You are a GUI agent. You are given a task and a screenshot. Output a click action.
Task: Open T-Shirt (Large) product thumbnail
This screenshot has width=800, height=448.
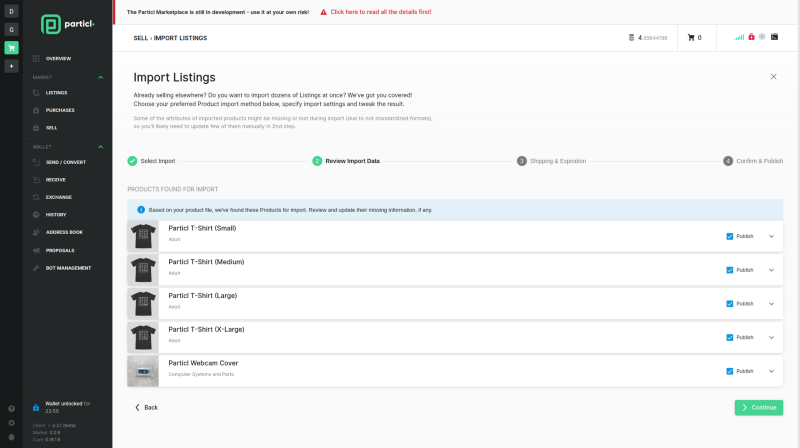tap(143, 304)
